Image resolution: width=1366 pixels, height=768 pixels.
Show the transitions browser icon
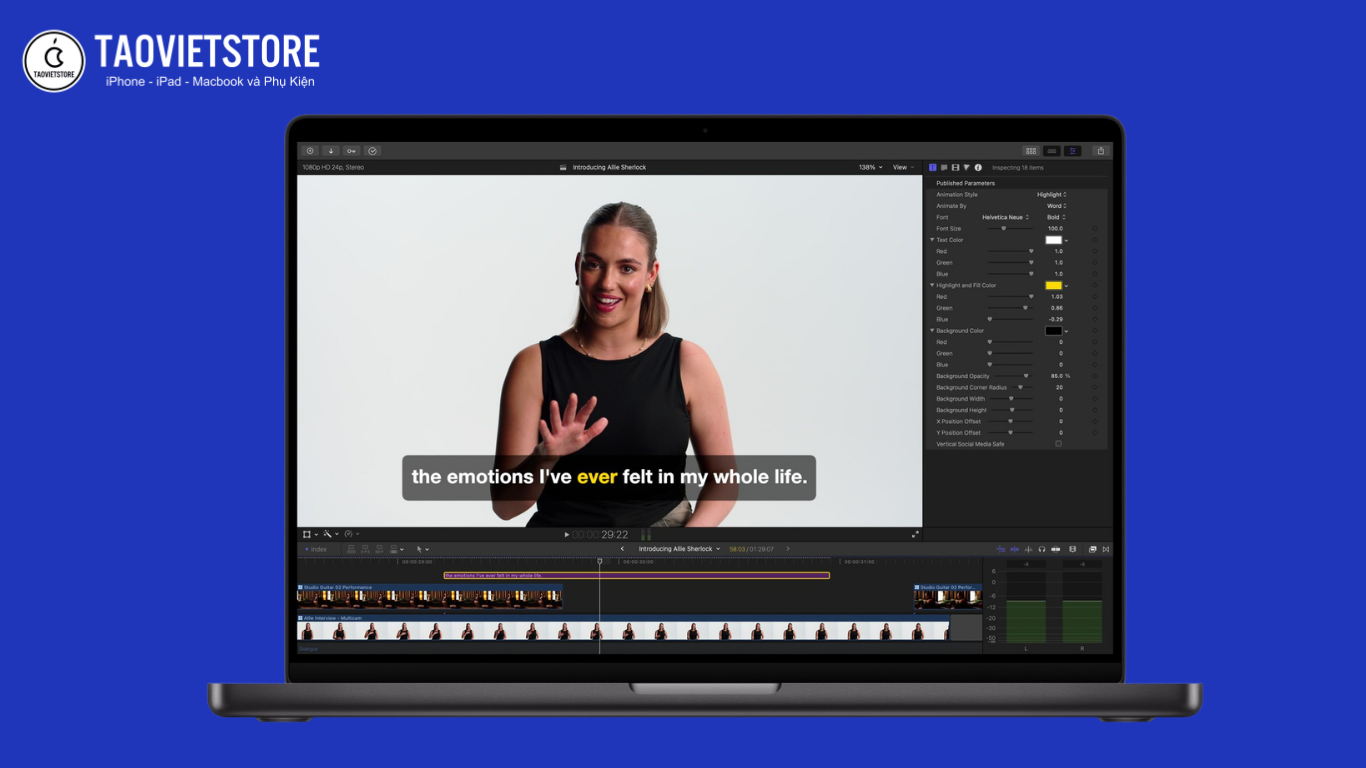[1106, 549]
